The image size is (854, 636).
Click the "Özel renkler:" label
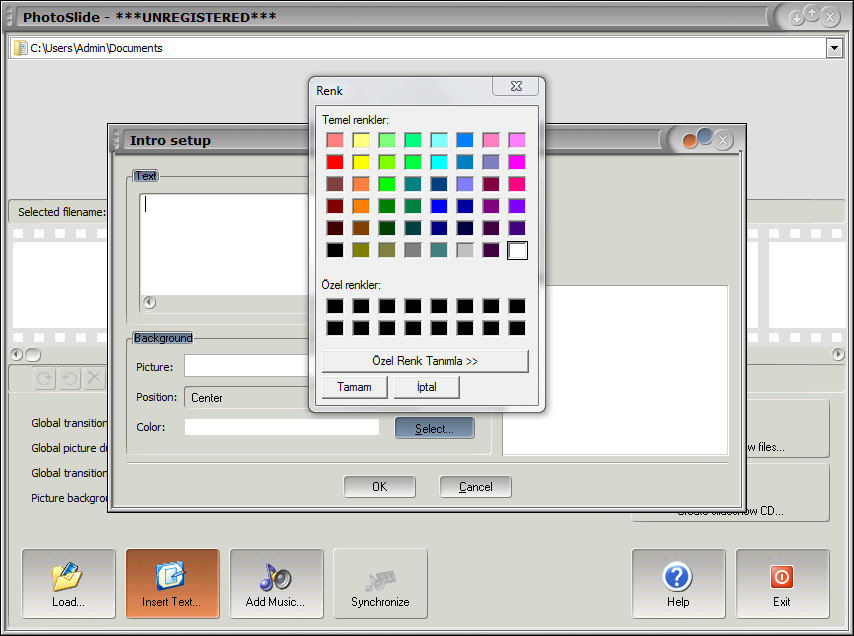pyautogui.click(x=351, y=285)
